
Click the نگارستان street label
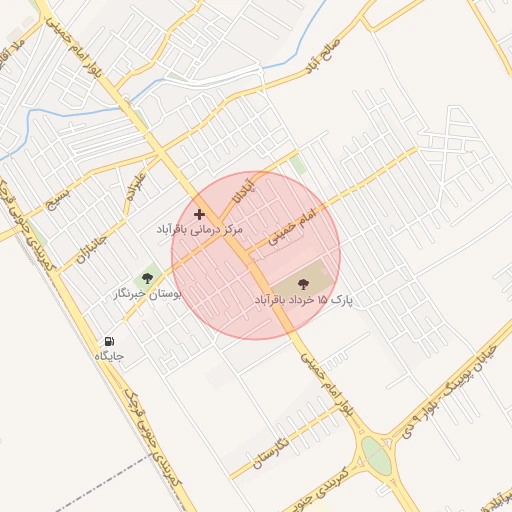point(271,453)
